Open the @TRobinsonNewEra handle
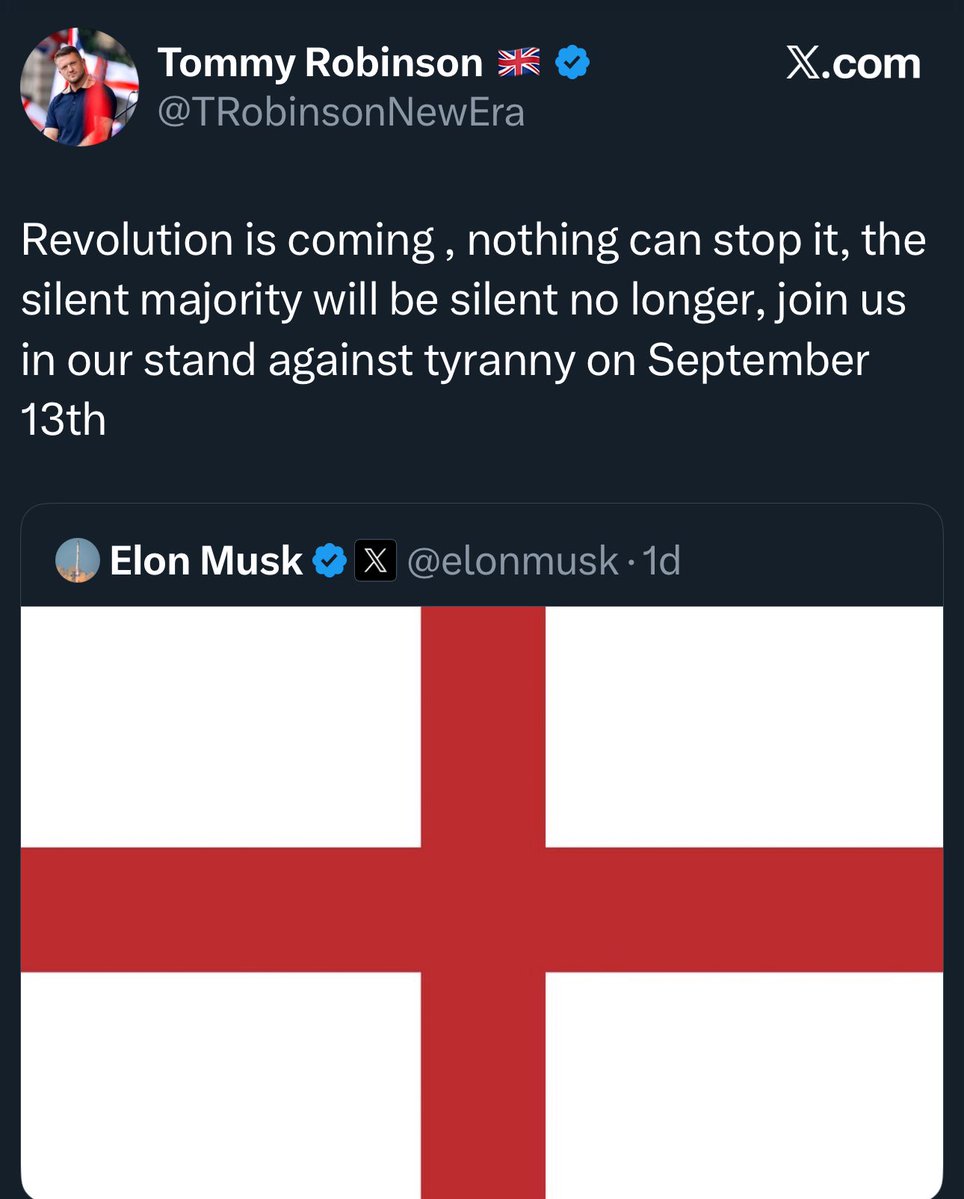Image resolution: width=964 pixels, height=1199 pixels. [341, 113]
